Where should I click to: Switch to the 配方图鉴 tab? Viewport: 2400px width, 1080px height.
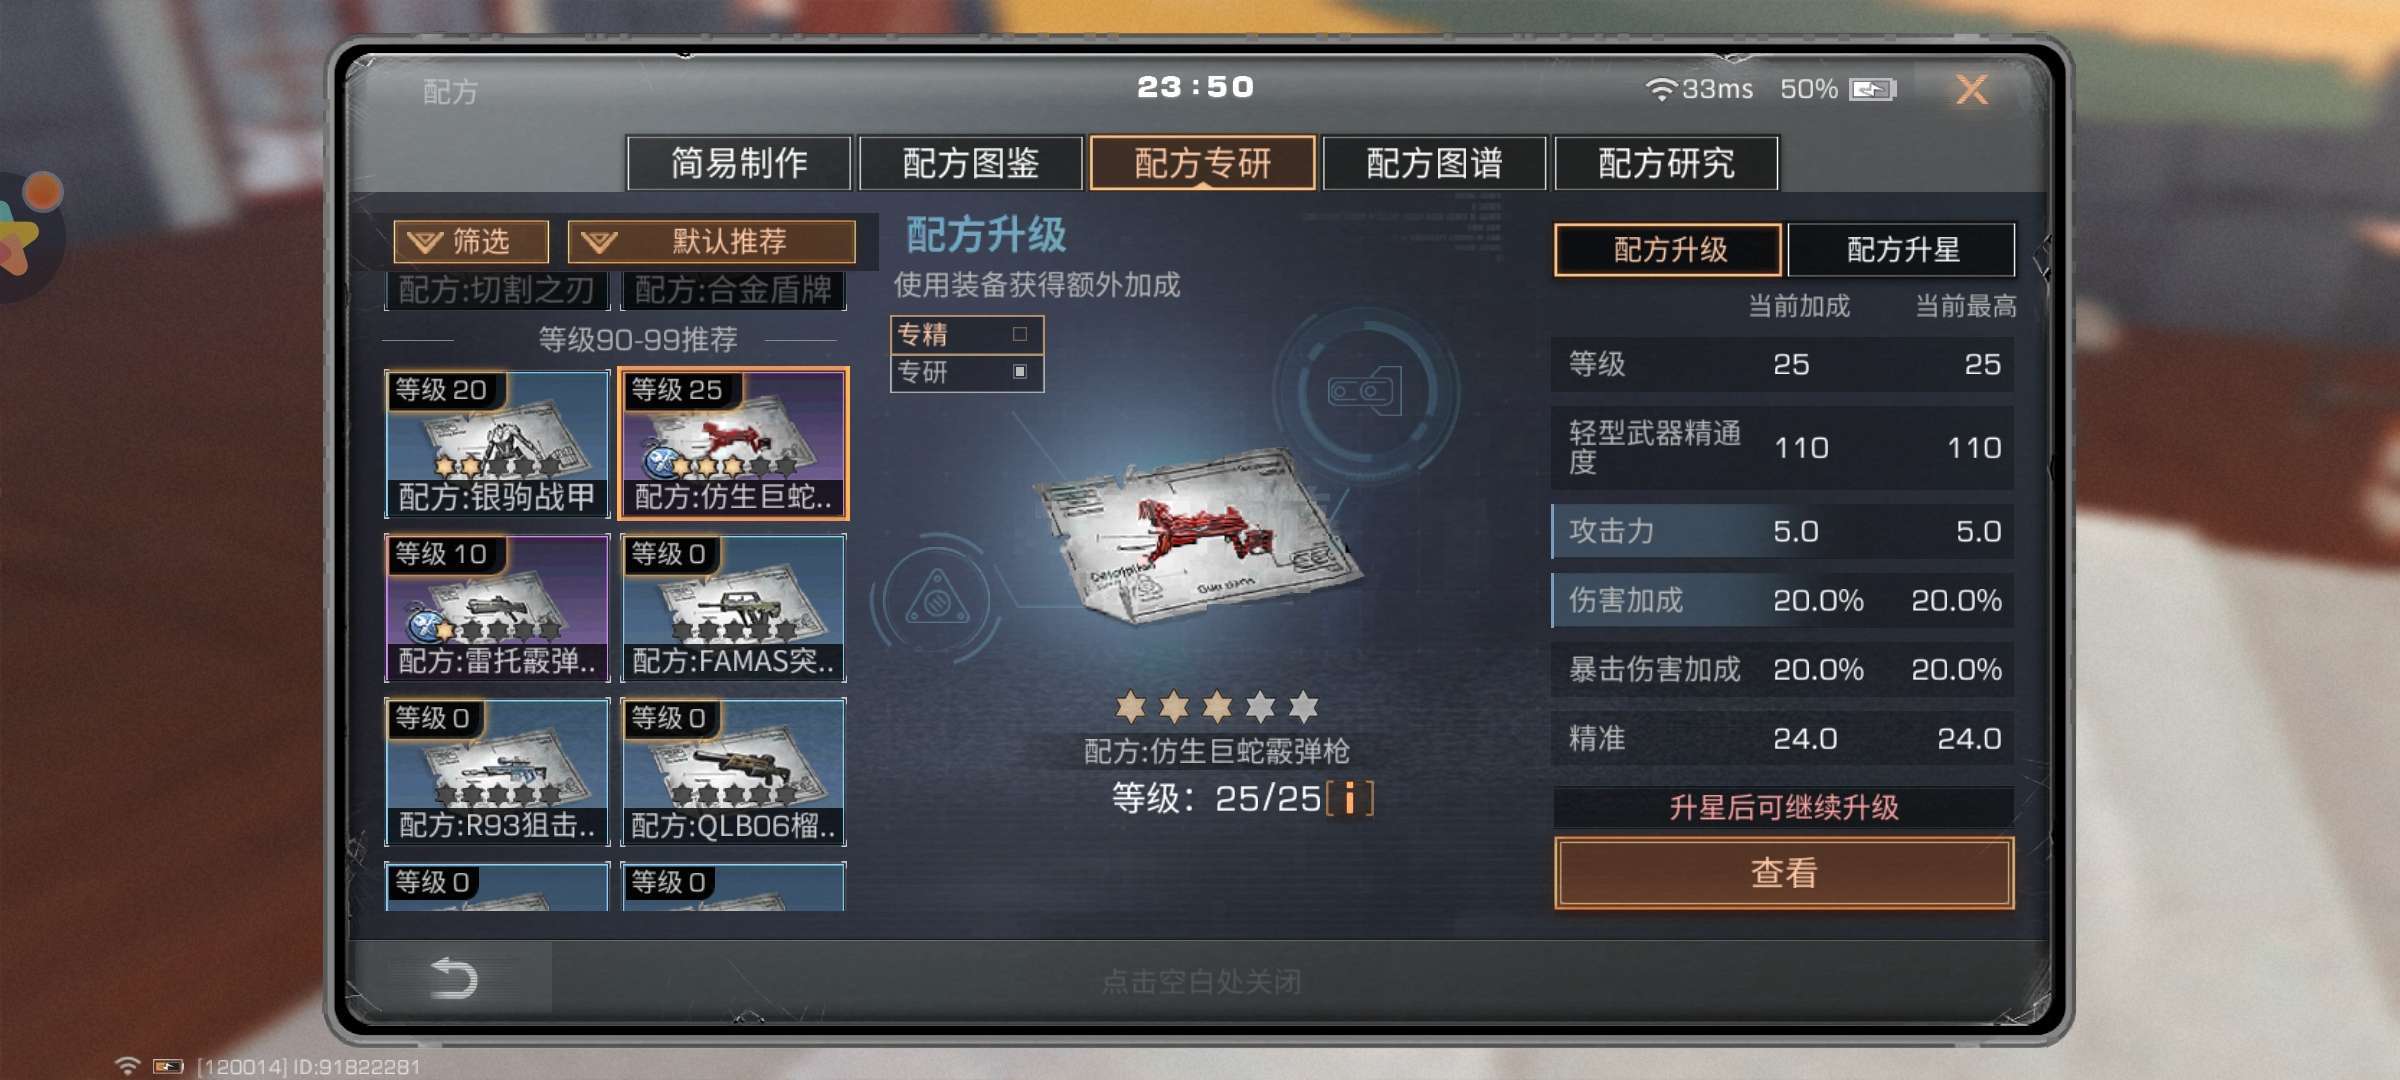point(970,163)
